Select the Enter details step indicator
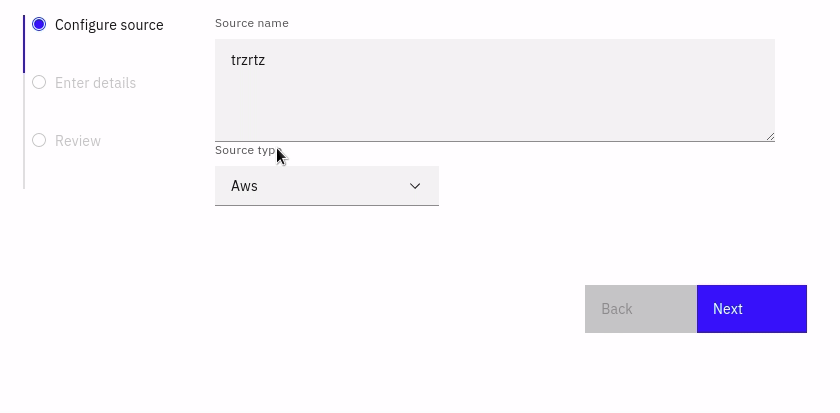Image resolution: width=840 pixels, height=413 pixels. click(x=39, y=82)
